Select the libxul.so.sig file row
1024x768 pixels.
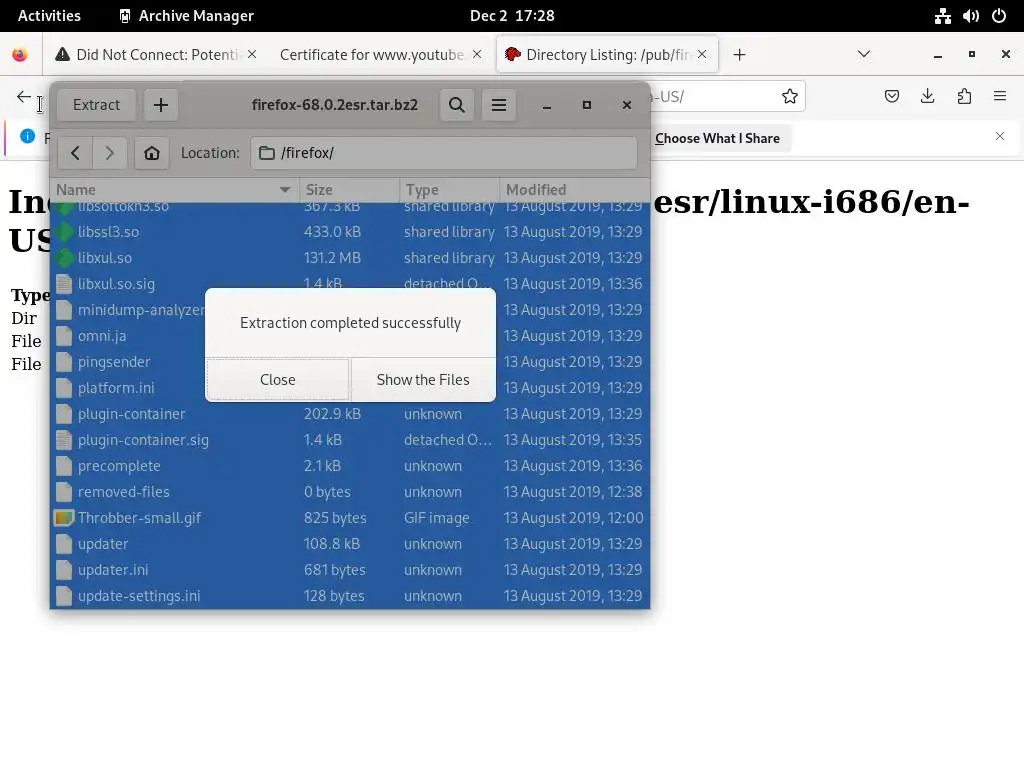350,284
